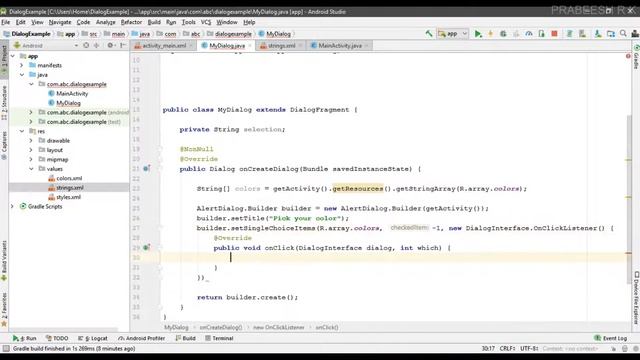640x360 pixels.
Task: Switch to the activity_main.xml tab
Action: [x=164, y=46]
